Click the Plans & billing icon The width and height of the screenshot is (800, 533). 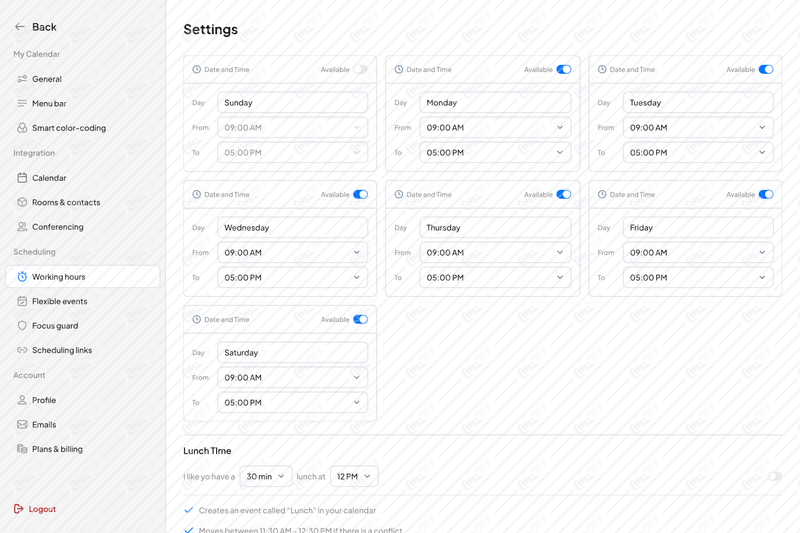[22, 449]
